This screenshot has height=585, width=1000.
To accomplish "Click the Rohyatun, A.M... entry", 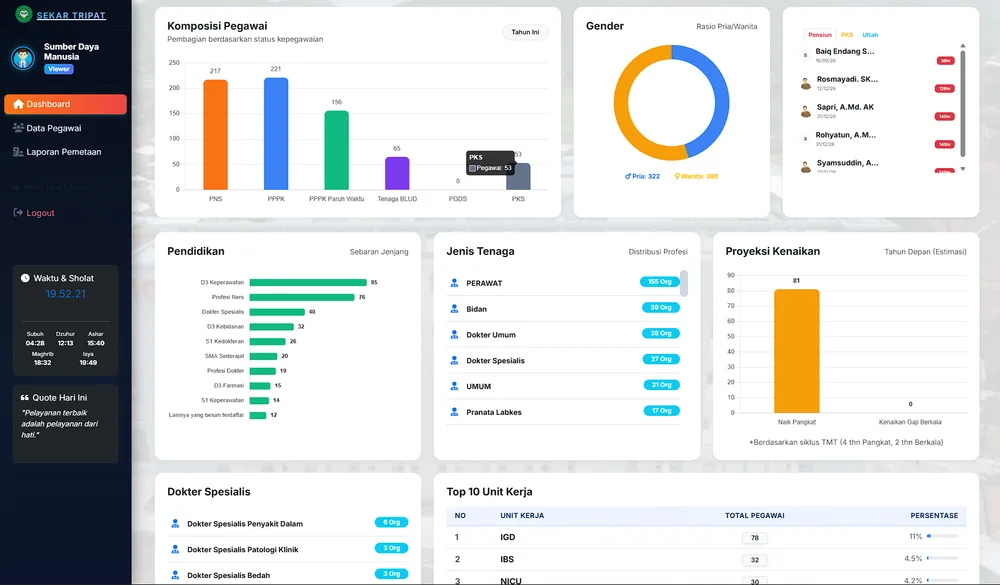I will click(845, 135).
